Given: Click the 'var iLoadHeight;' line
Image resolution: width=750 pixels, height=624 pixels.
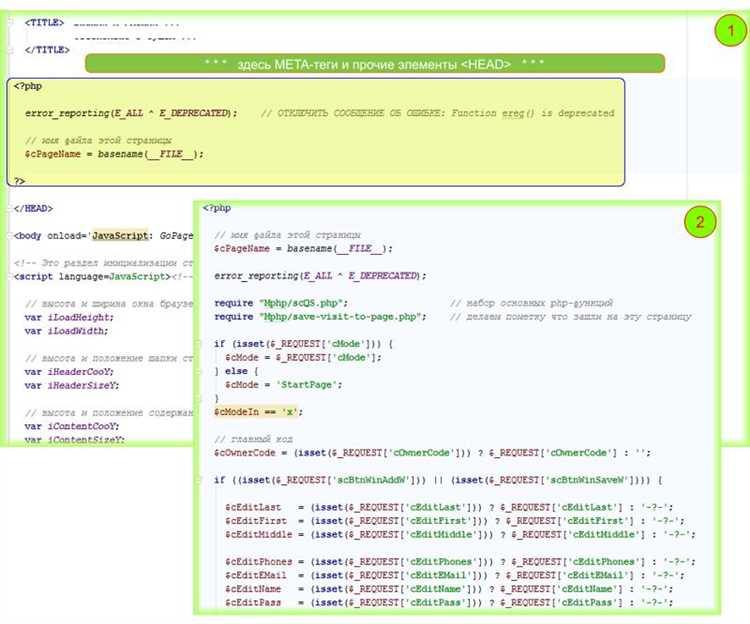Looking at the screenshot, I should click(x=69, y=317).
